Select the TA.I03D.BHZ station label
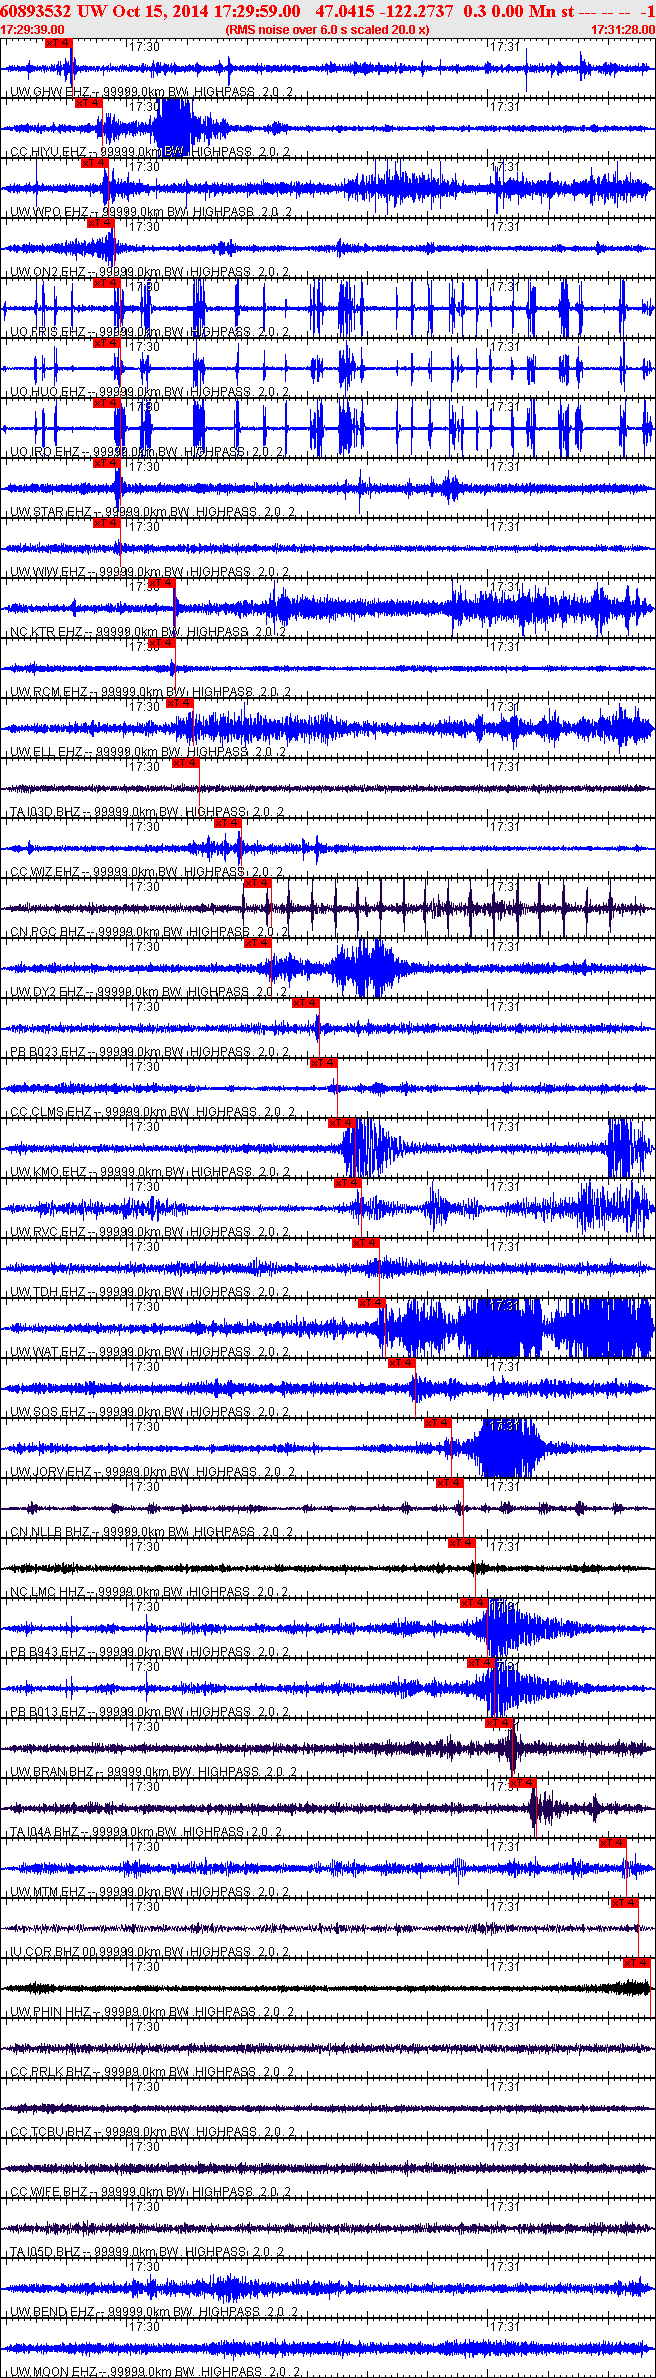Image resolution: width=656 pixels, height=2378 pixels. click(47, 812)
